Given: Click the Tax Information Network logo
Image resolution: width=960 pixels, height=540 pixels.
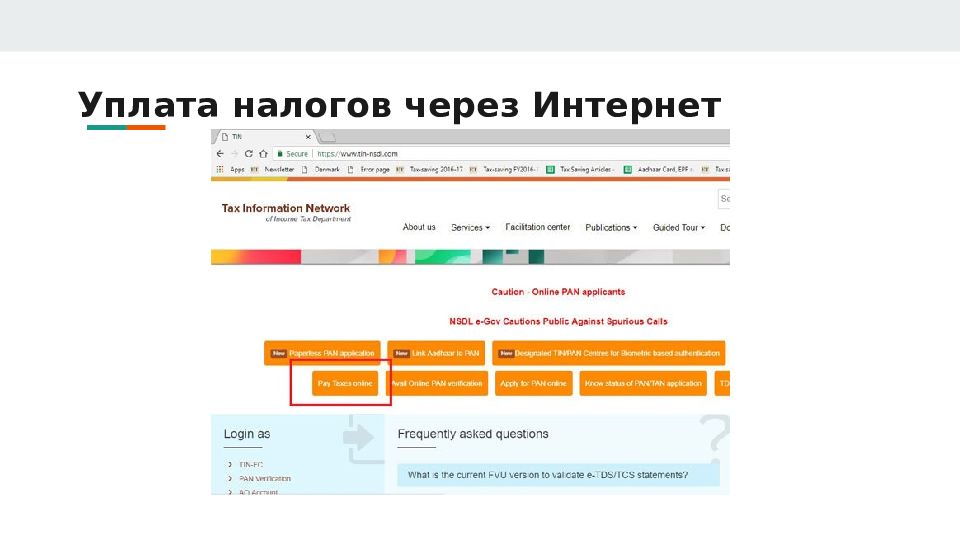Looking at the screenshot, I should tap(286, 212).
